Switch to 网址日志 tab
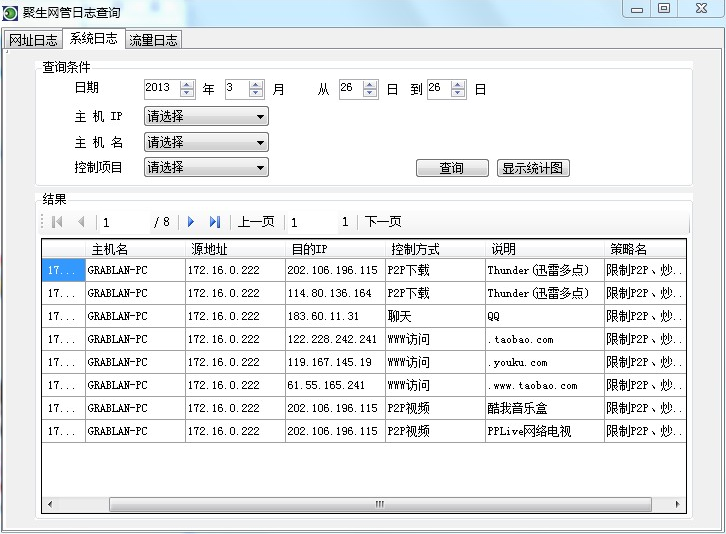Viewport: 726px width, 534px height. point(33,40)
